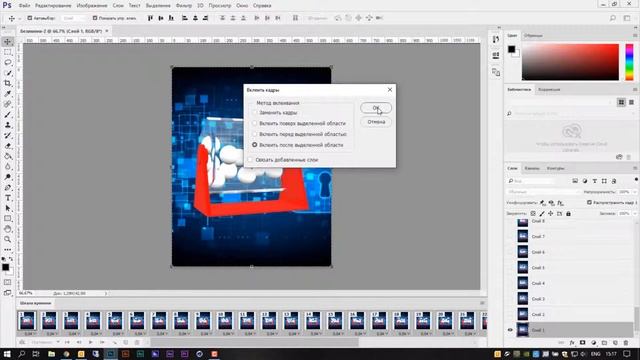The height and width of the screenshot is (360, 640).
Task: Select 'Заменить кадры' radio option
Action: (x=255, y=112)
